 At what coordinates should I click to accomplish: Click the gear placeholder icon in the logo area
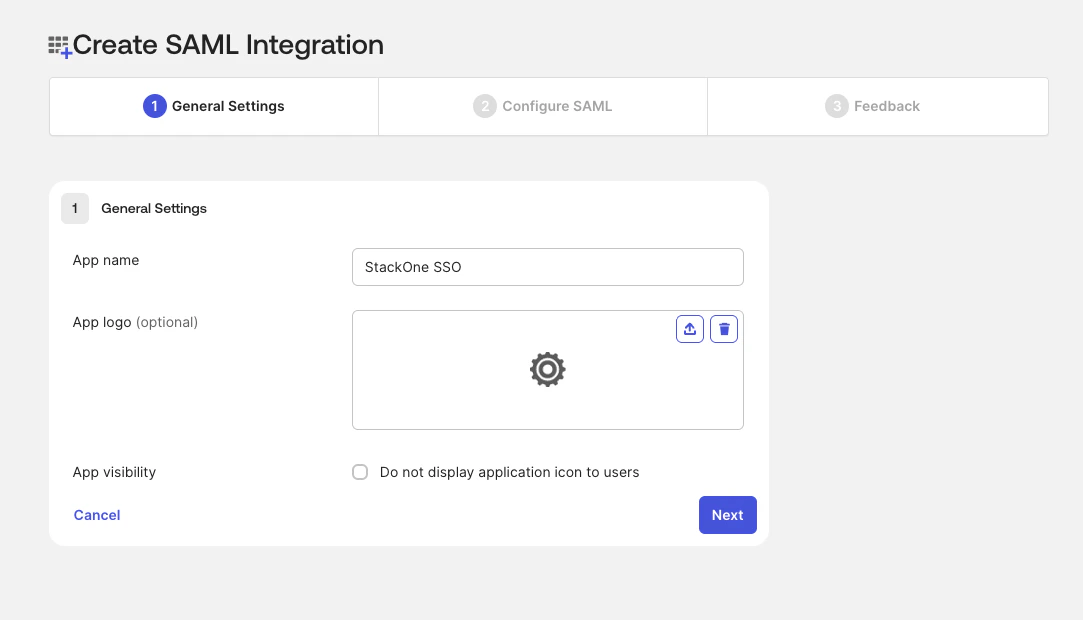coord(547,369)
